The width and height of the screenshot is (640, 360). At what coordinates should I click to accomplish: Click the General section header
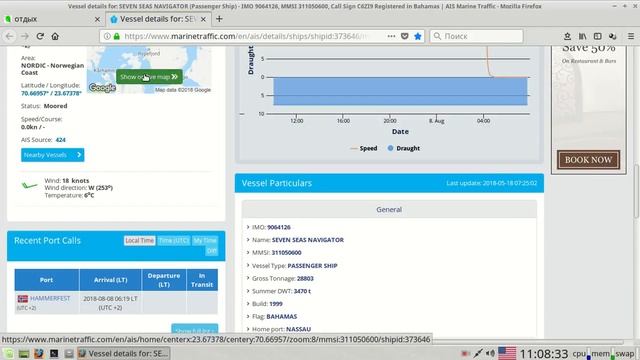[389, 209]
